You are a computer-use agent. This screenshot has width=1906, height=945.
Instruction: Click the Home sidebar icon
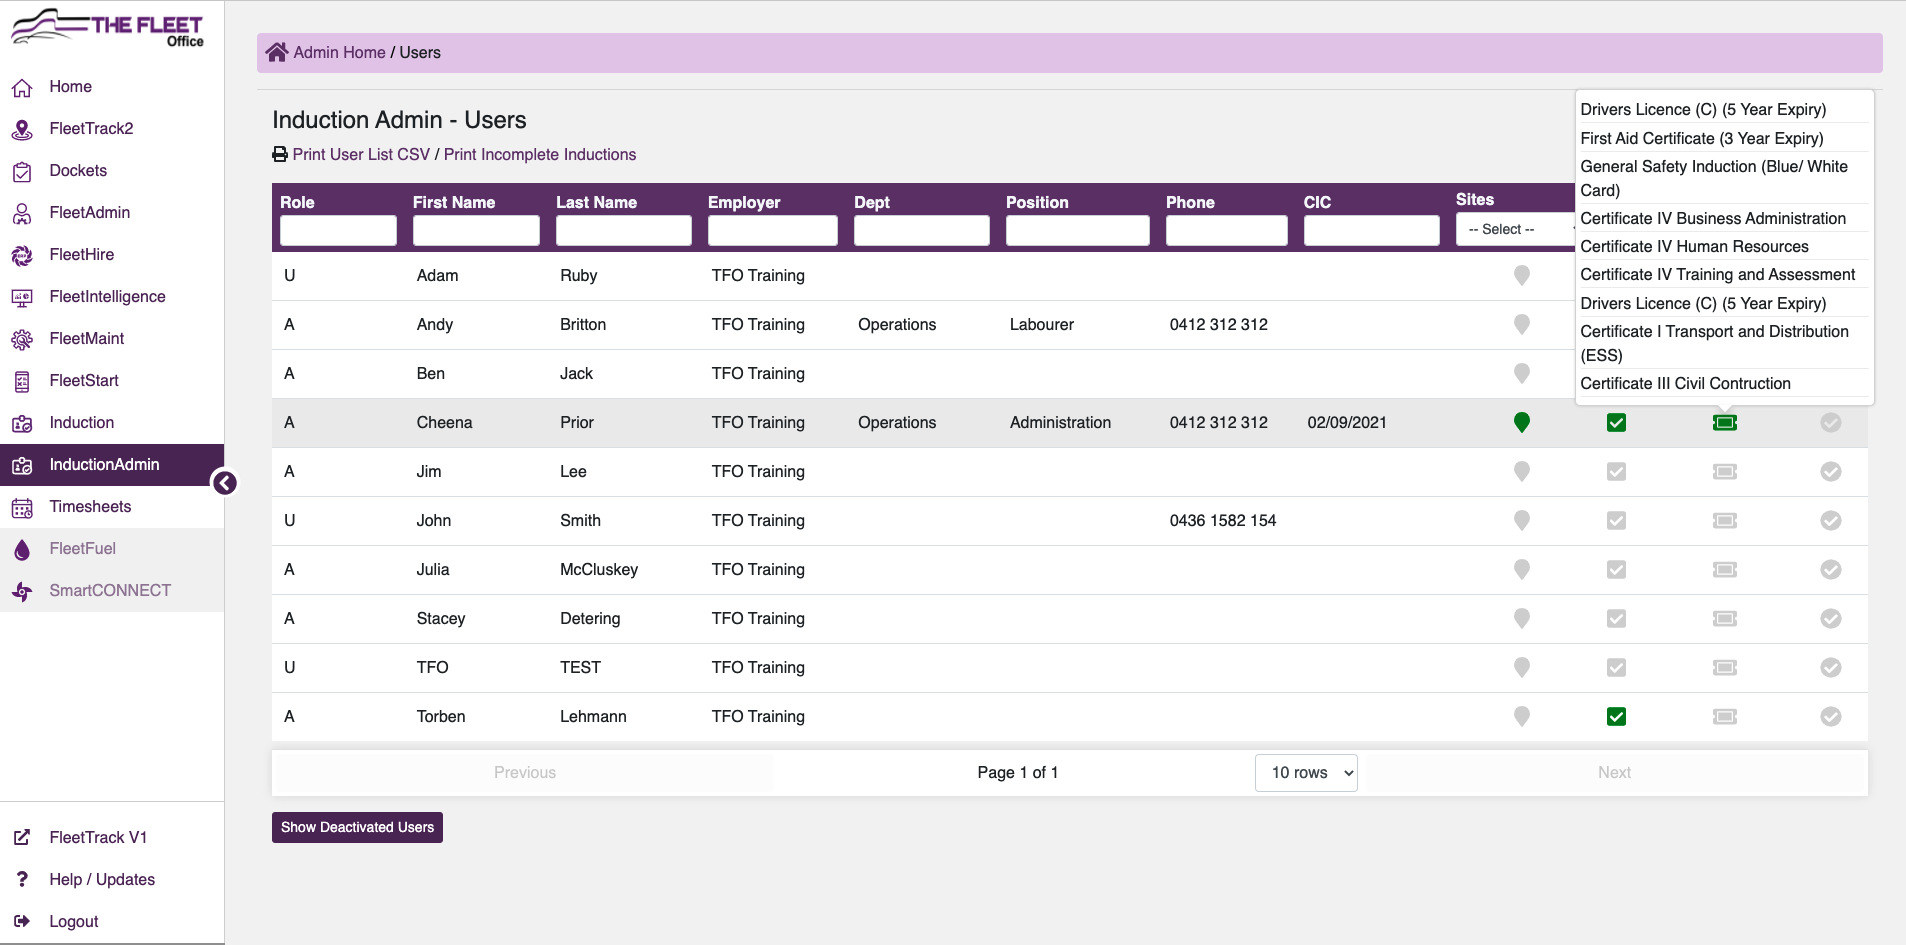tap(22, 88)
